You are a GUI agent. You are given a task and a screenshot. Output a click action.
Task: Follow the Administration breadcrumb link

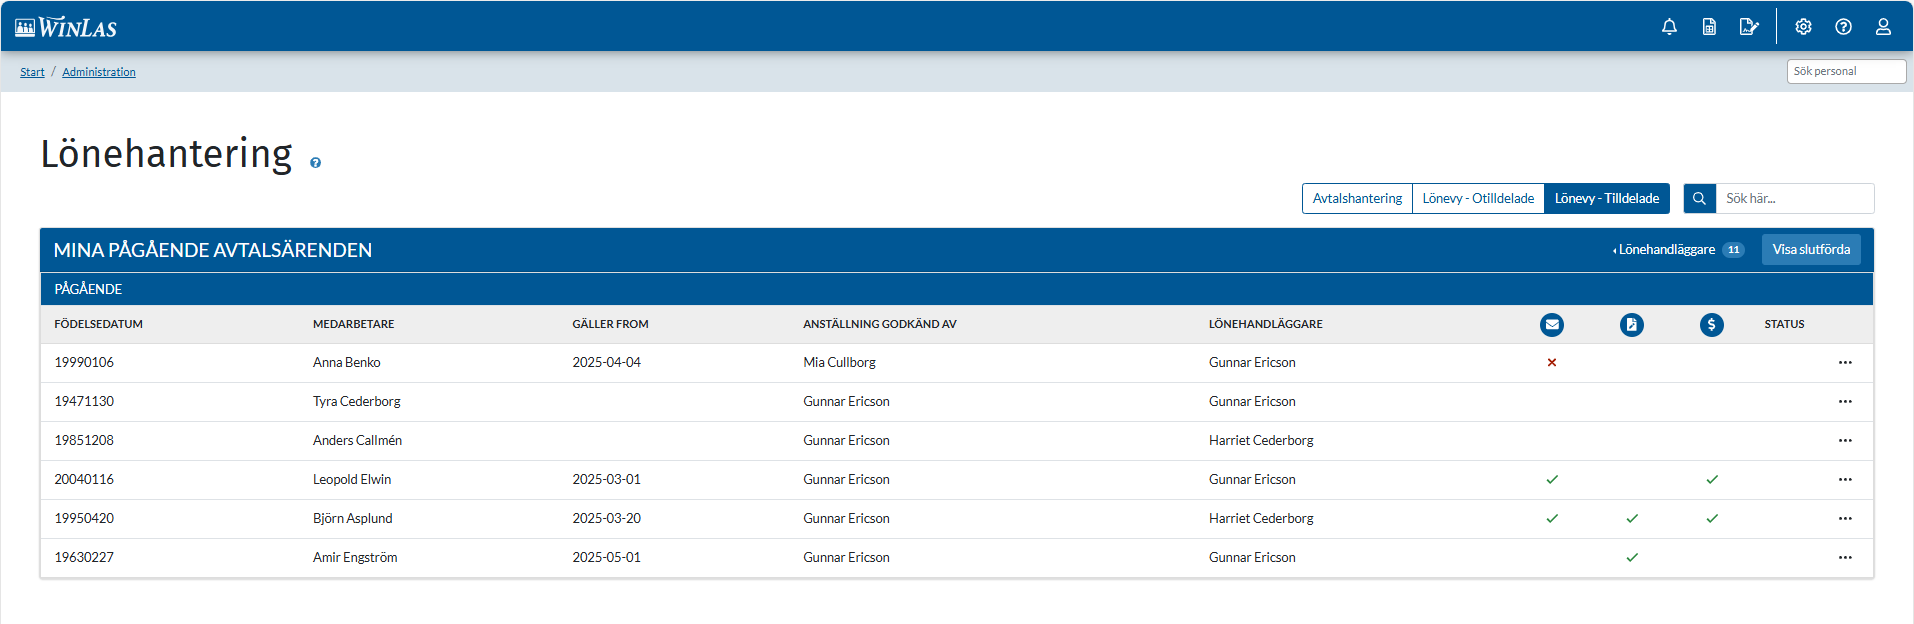tap(99, 72)
